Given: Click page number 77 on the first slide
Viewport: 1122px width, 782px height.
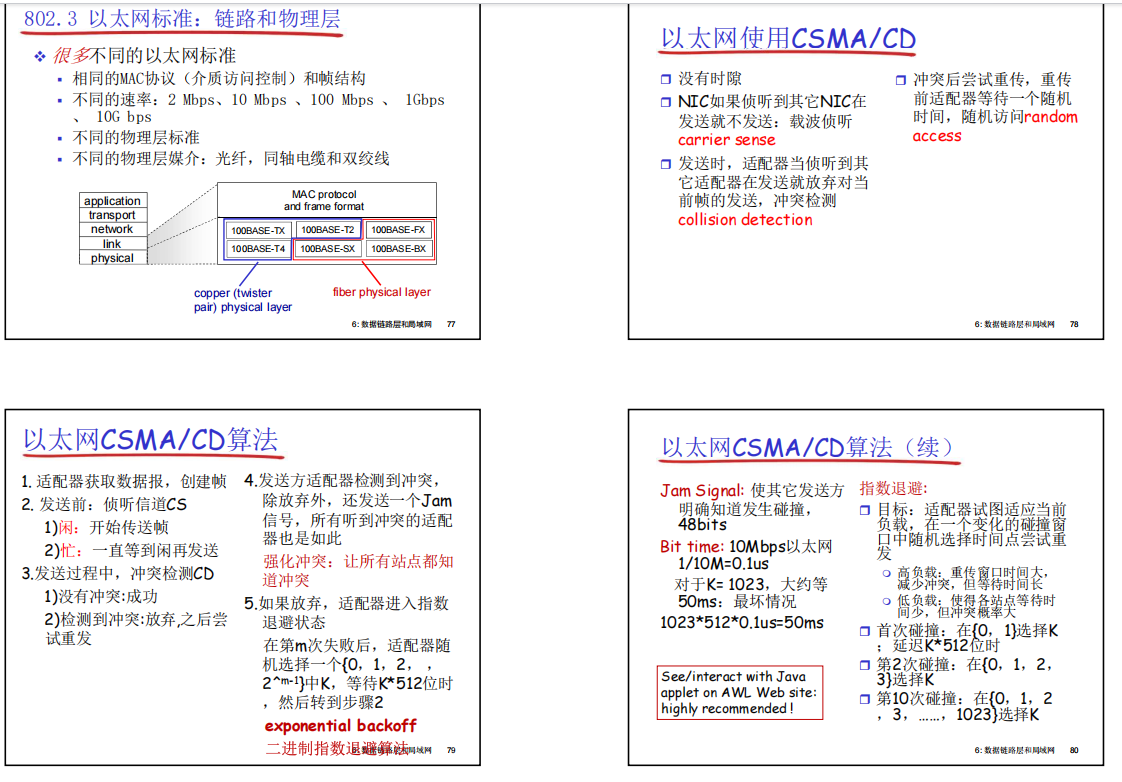Looking at the screenshot, I should [451, 324].
